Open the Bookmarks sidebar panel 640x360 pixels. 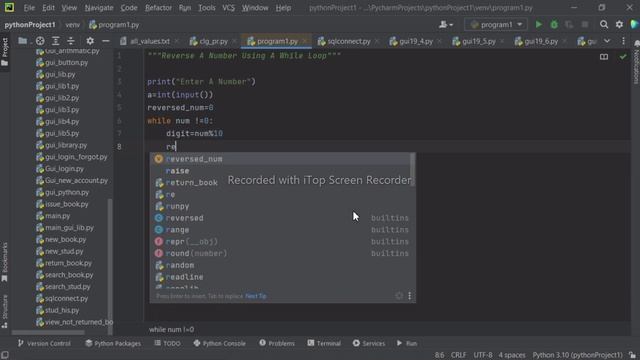click(x=5, y=262)
